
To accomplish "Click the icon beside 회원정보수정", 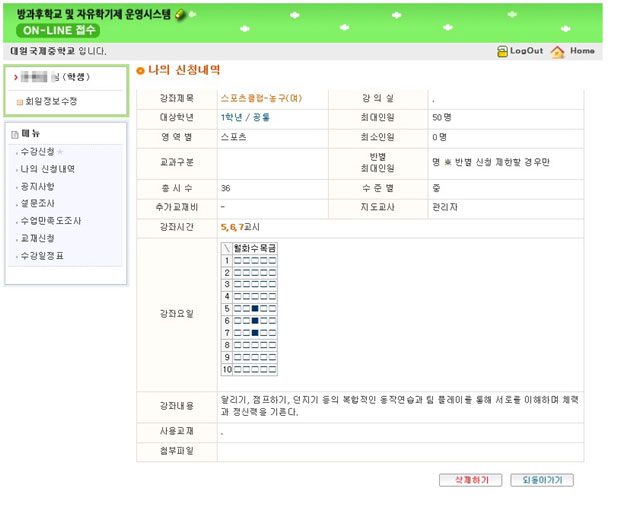I will [x=18, y=102].
